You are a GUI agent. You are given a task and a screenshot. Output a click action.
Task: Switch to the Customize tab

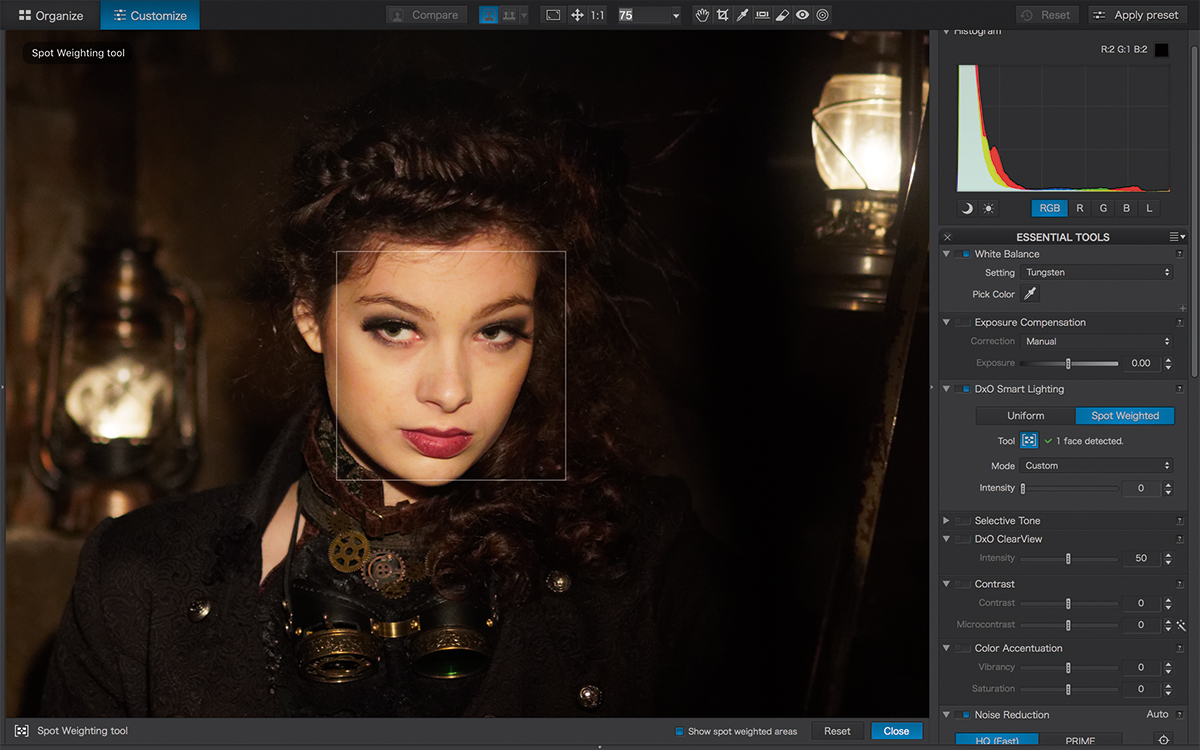[150, 15]
